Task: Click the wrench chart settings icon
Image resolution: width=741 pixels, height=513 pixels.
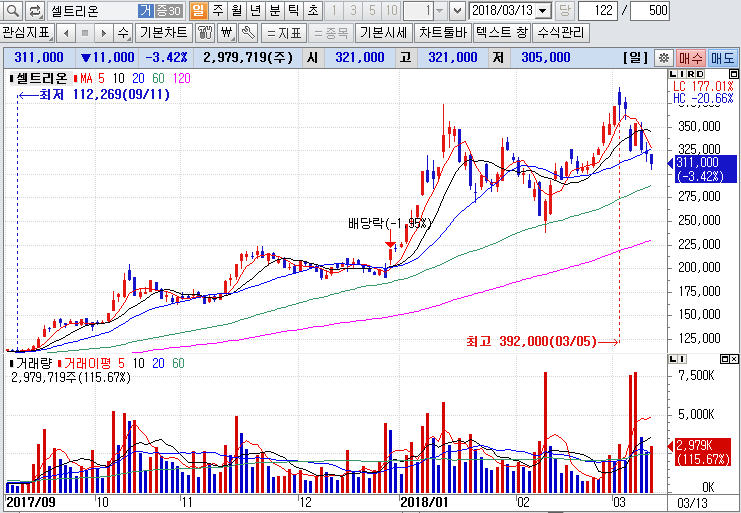Action: [246, 32]
